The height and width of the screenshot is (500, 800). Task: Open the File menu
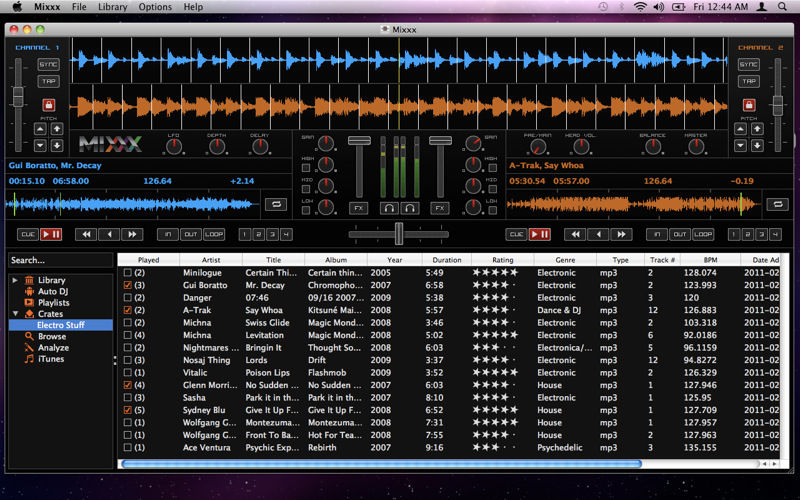(x=79, y=7)
